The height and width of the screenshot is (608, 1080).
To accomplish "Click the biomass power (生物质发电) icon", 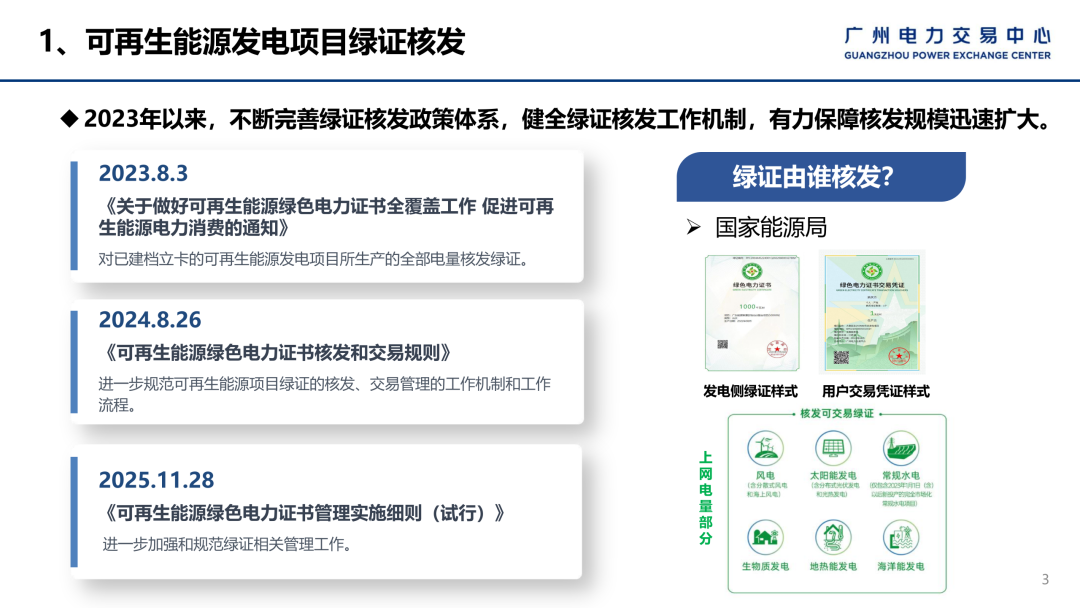I will 765,538.
